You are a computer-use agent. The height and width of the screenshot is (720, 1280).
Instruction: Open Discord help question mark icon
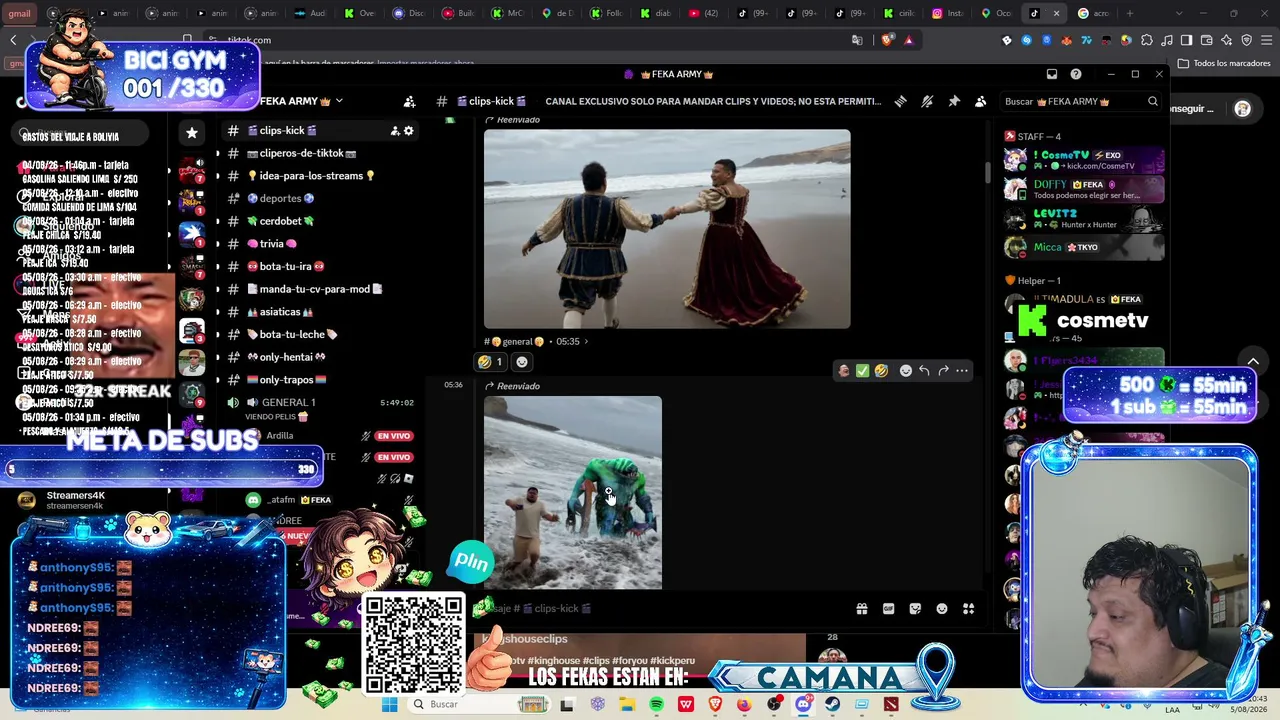[1076, 74]
